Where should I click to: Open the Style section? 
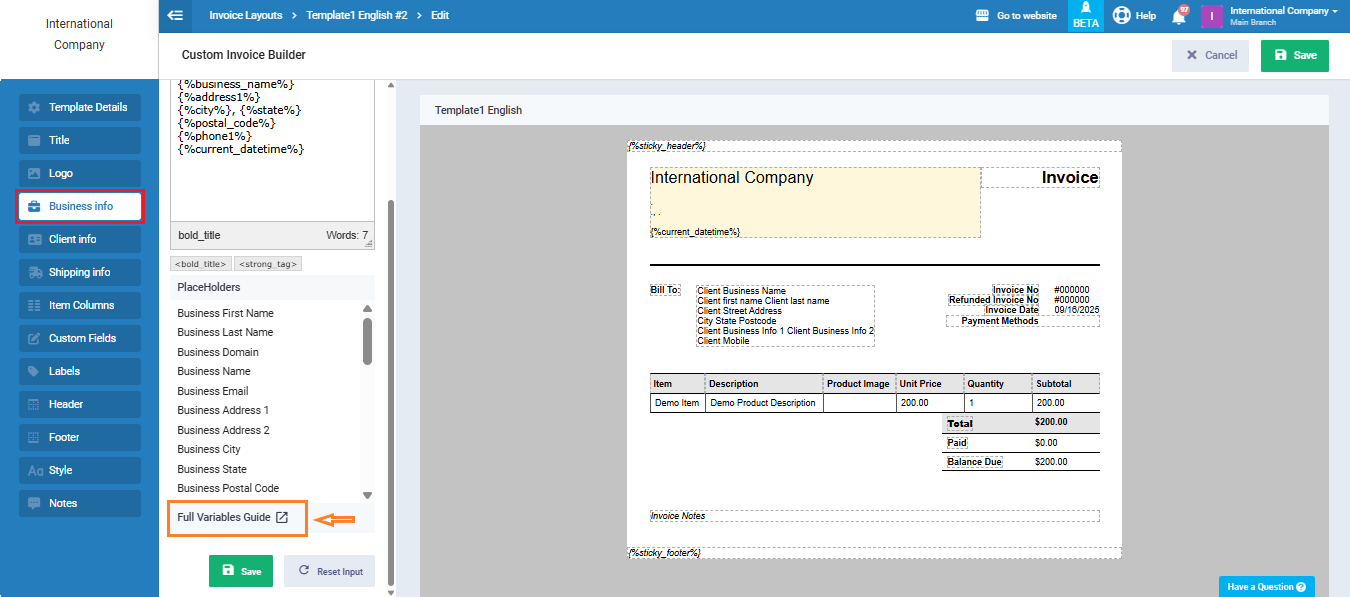click(x=80, y=470)
